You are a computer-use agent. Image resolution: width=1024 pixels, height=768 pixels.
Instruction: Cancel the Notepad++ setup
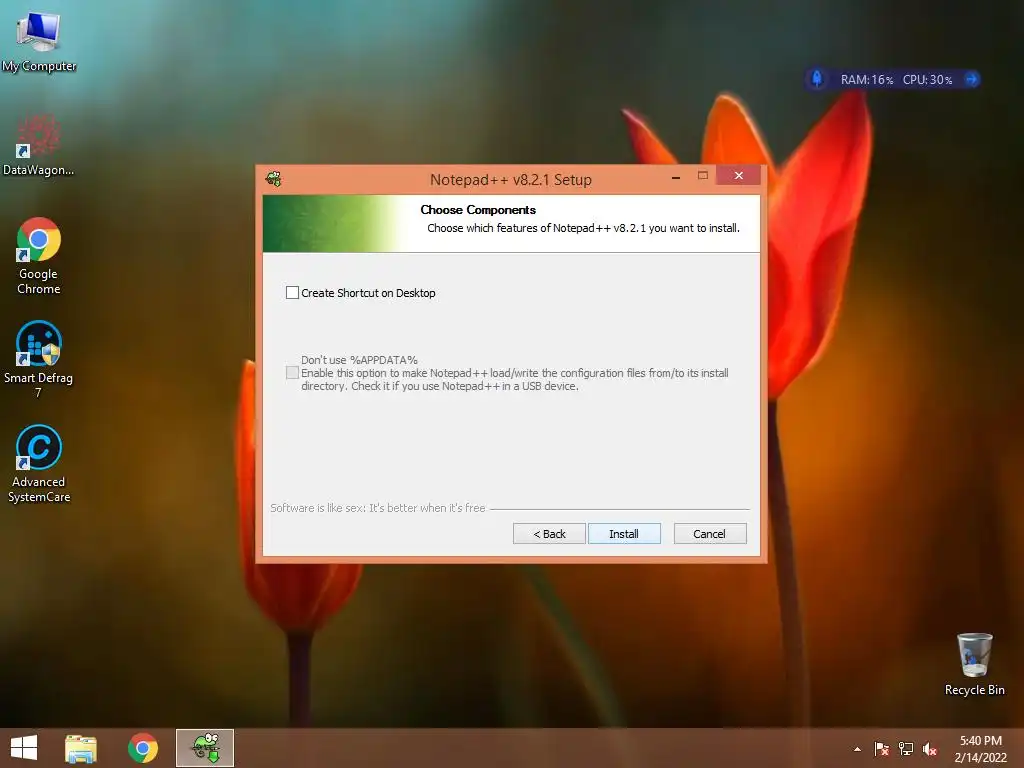click(x=709, y=534)
